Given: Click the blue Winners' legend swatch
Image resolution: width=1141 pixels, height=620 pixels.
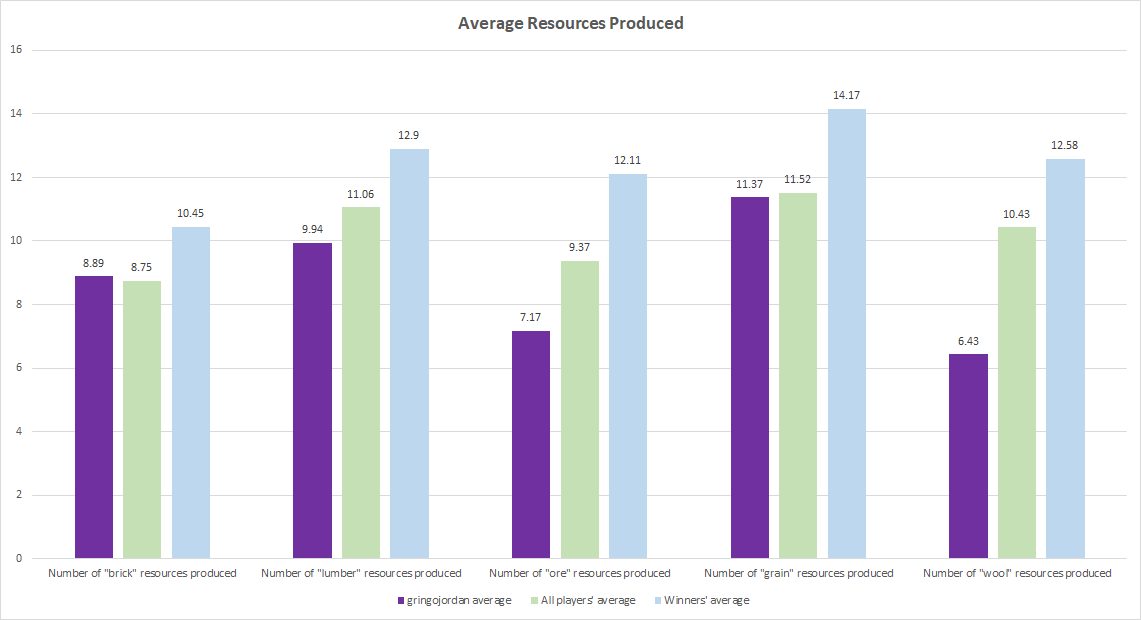Looking at the screenshot, I should (658, 601).
